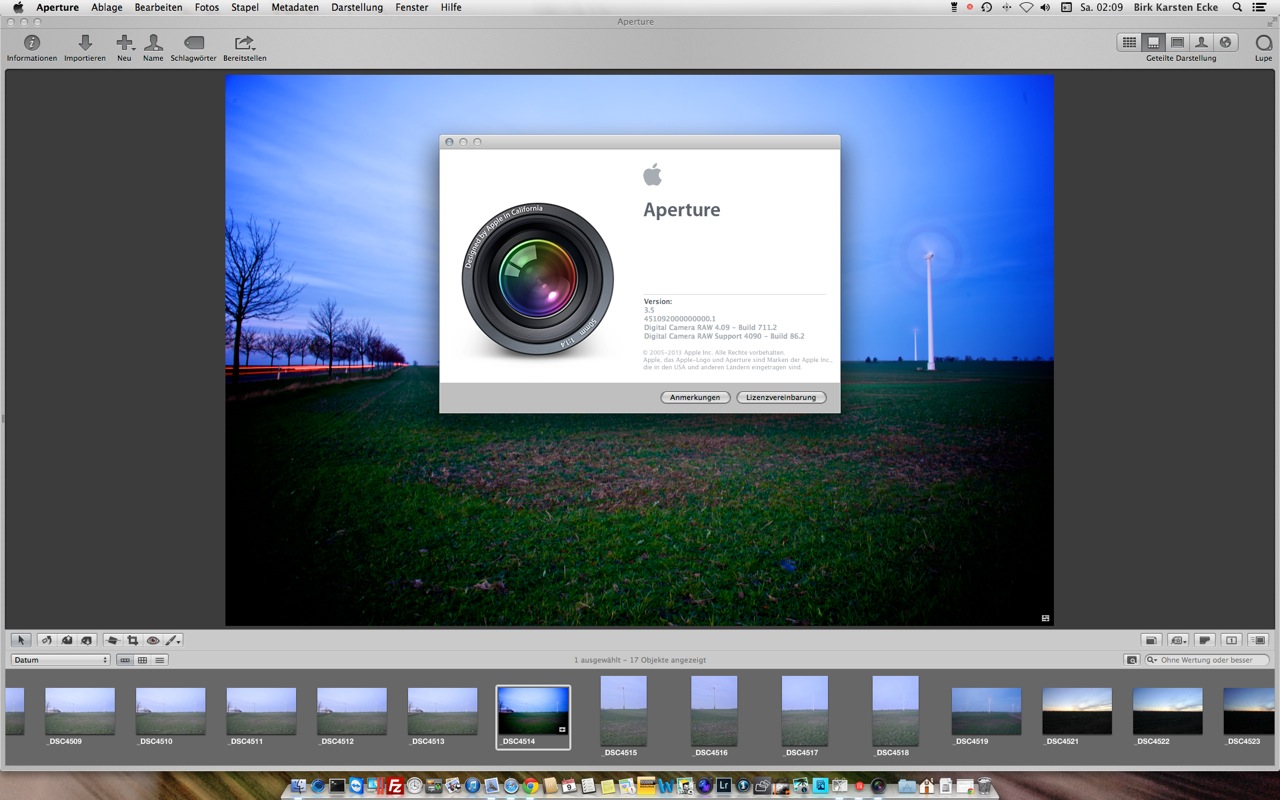1280x800 pixels.
Task: Open the Darstellung menu
Action: point(357,7)
